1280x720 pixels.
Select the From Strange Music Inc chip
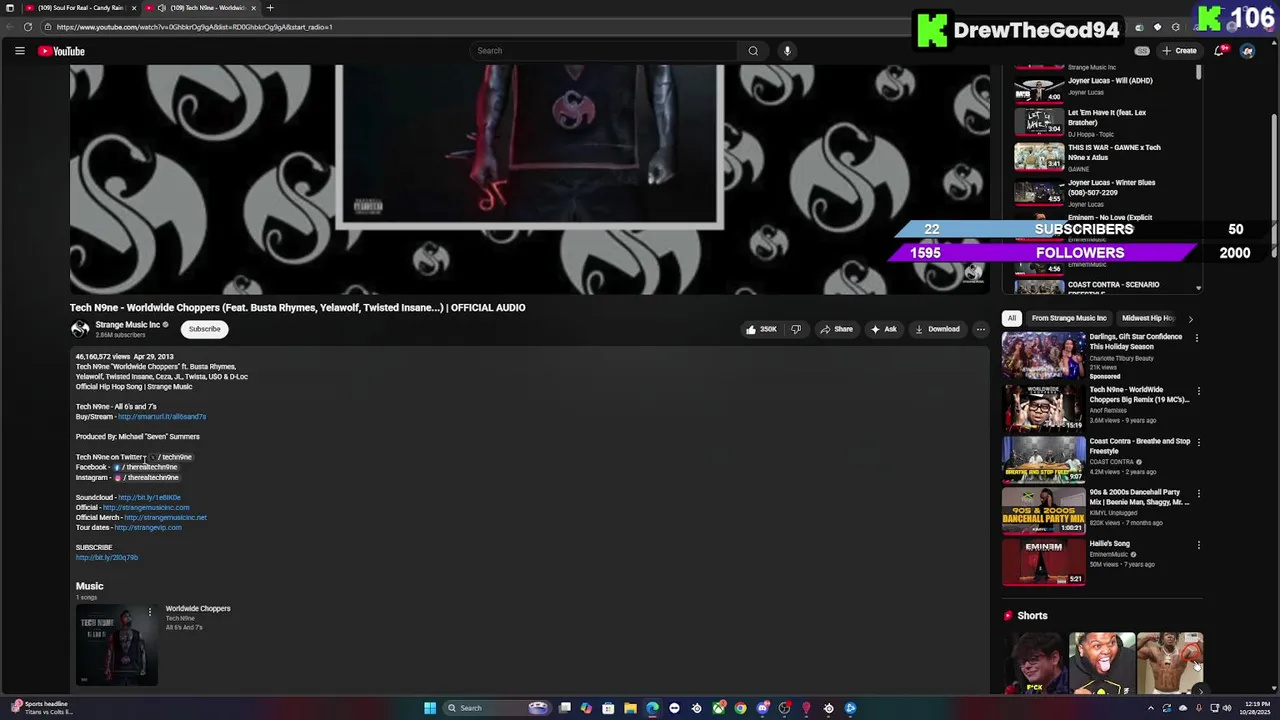coord(1069,318)
